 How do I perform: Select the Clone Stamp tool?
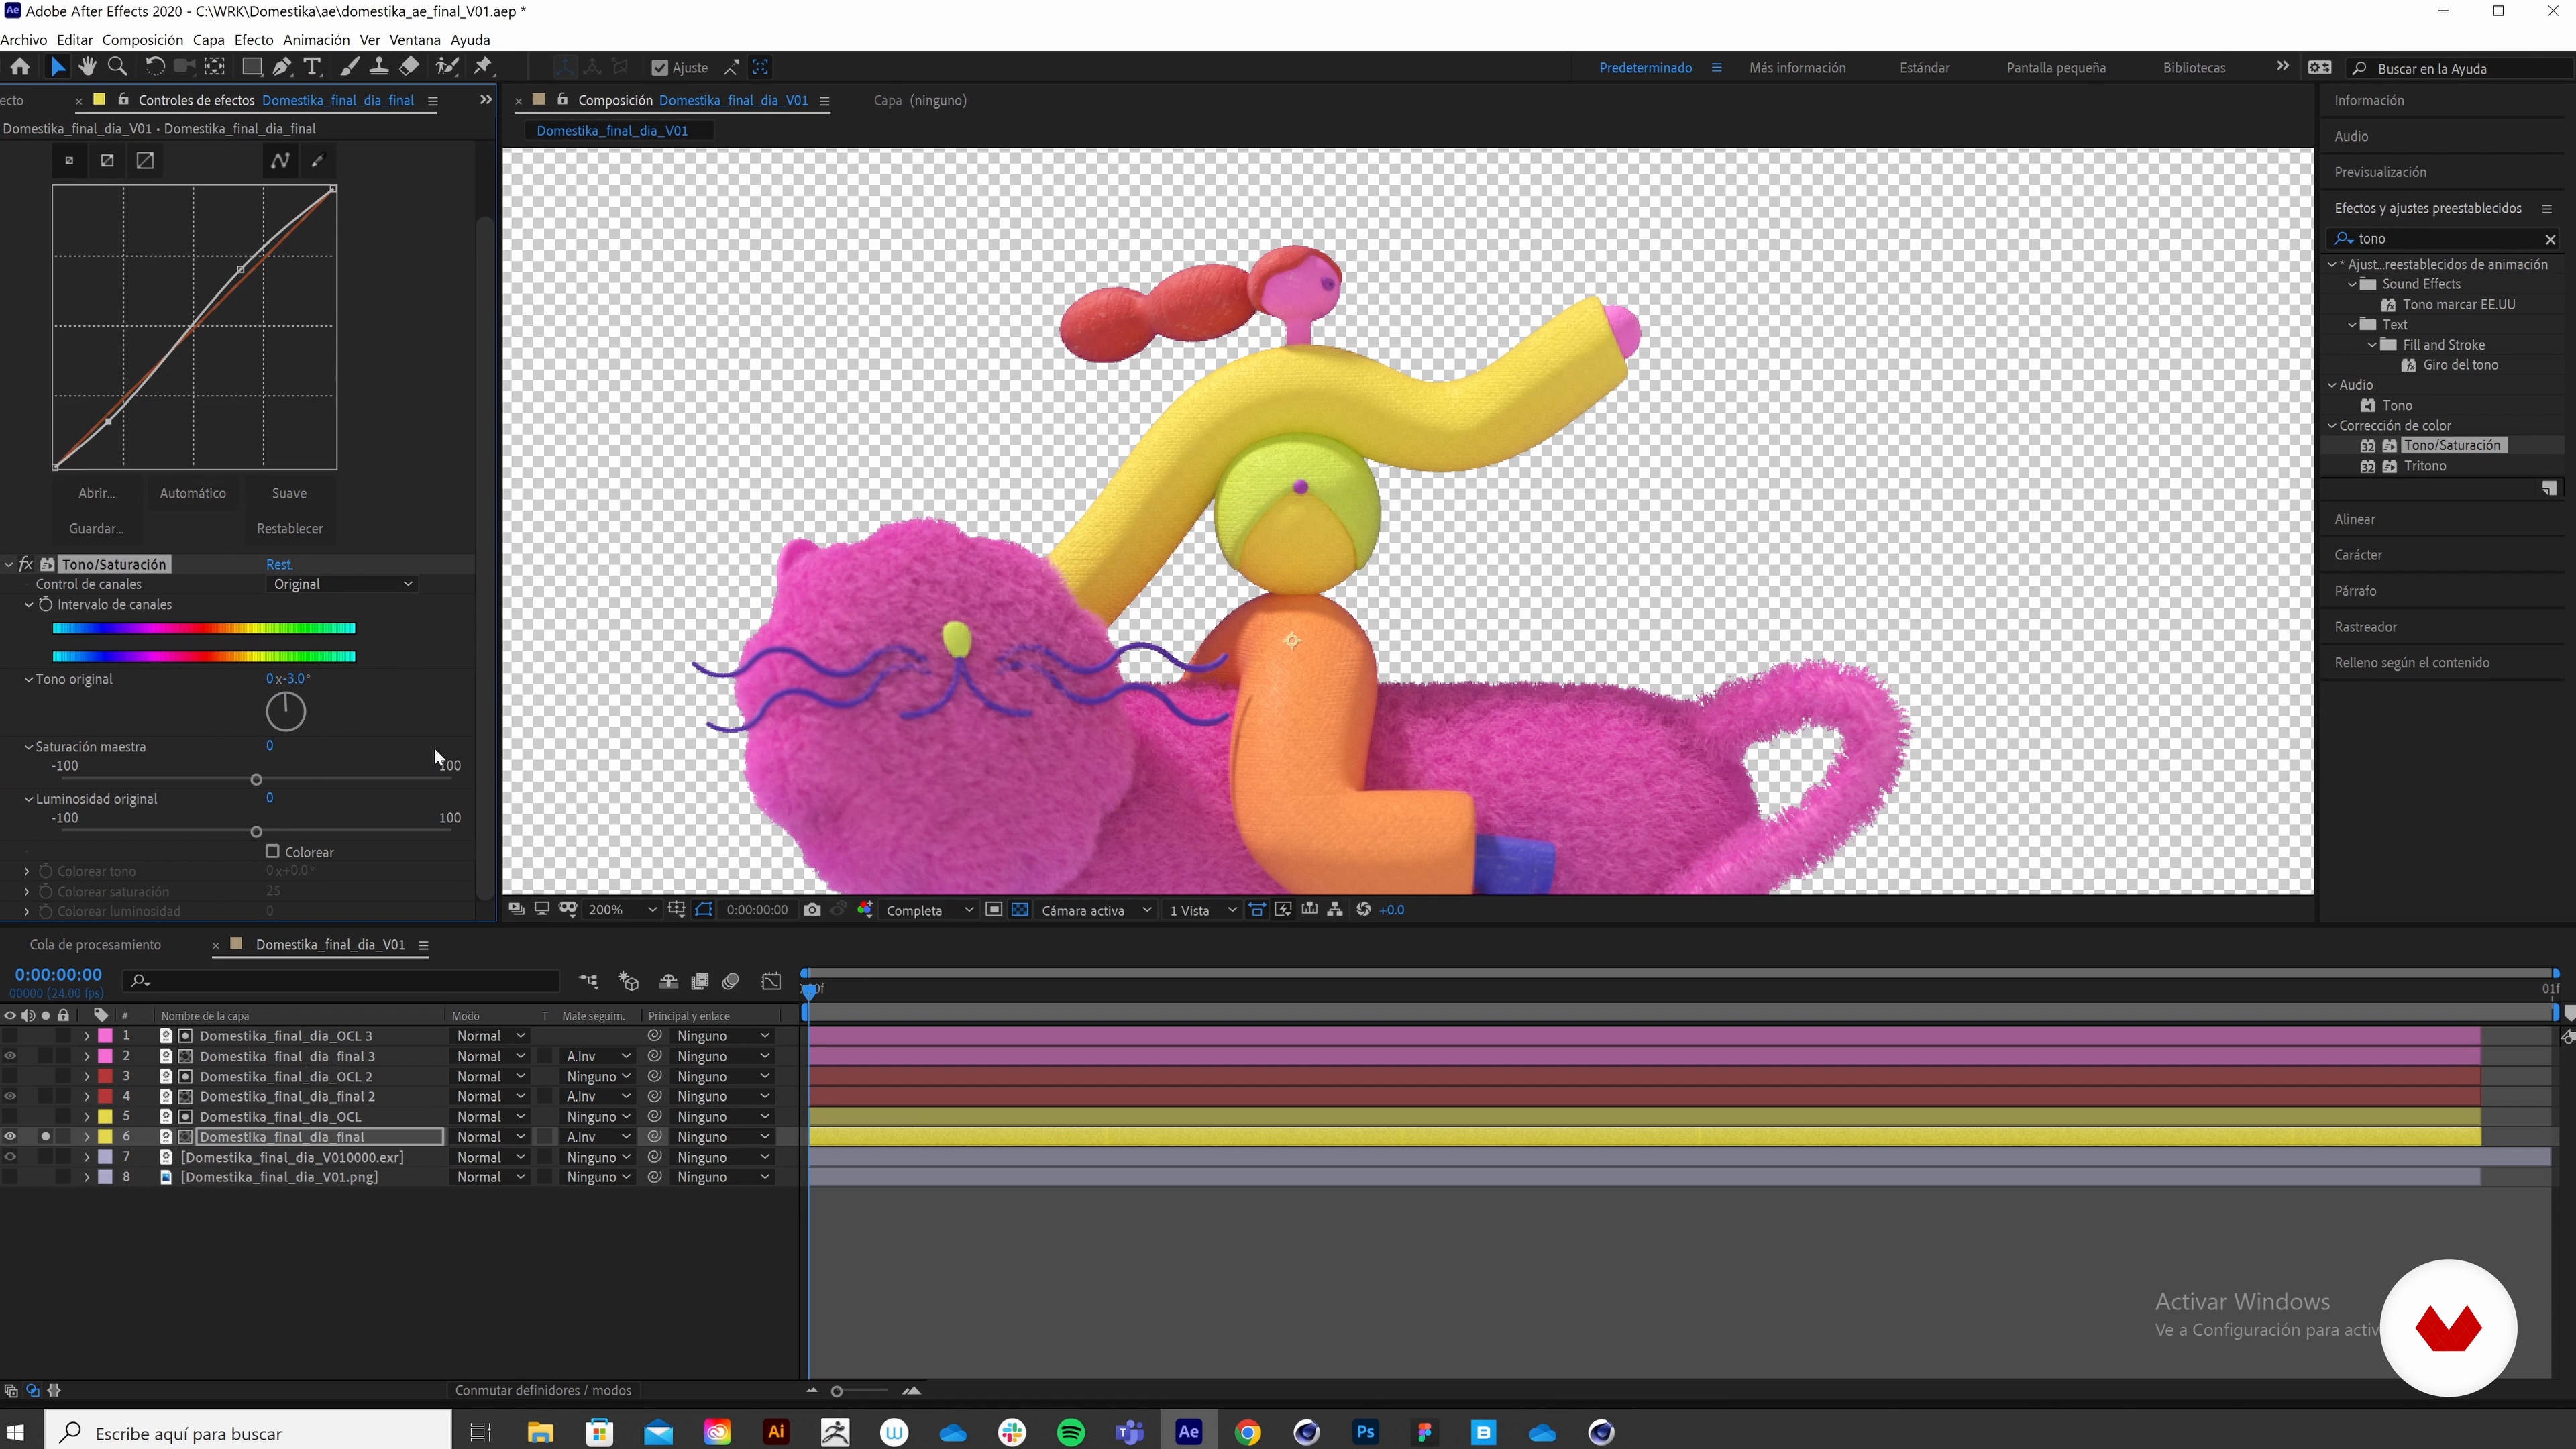coord(379,67)
